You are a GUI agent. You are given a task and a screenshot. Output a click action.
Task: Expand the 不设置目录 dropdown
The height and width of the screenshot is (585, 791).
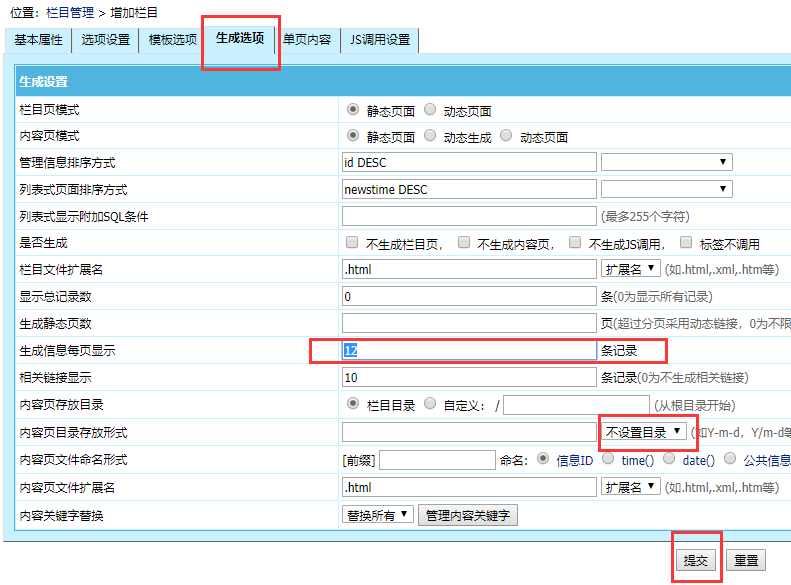[x=644, y=432]
